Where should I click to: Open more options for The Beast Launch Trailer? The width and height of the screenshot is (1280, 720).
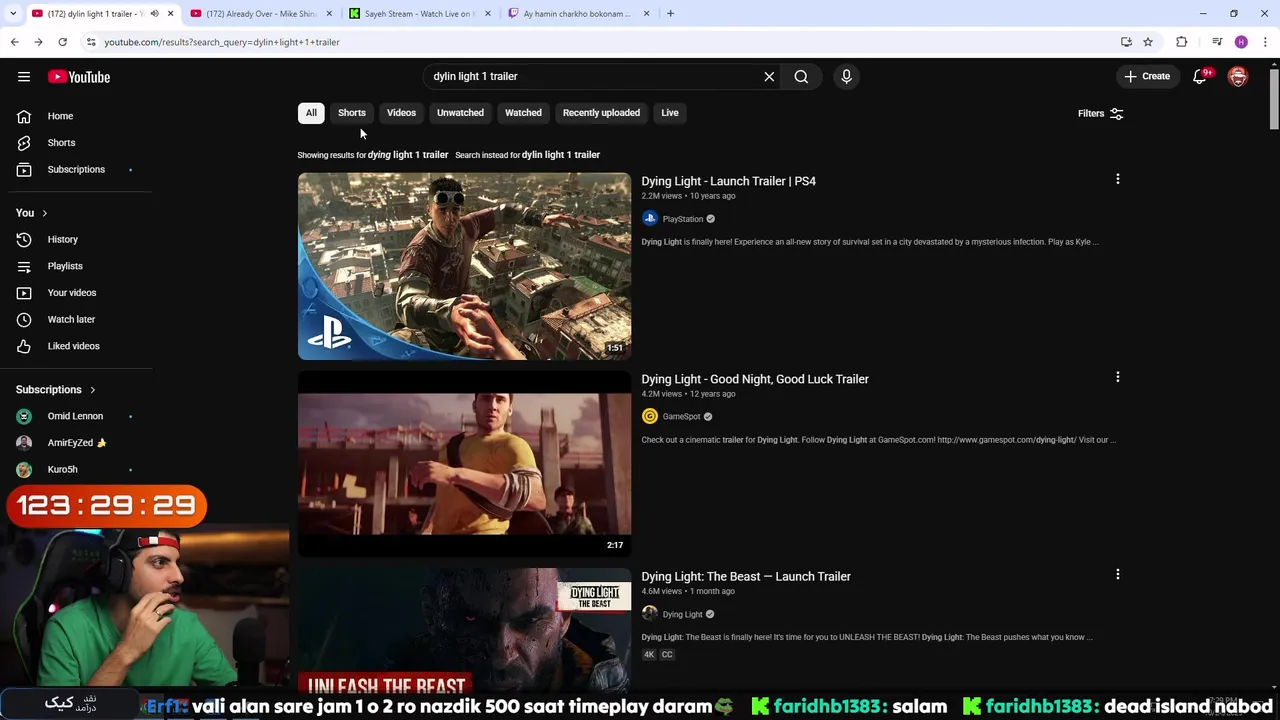(1117, 574)
